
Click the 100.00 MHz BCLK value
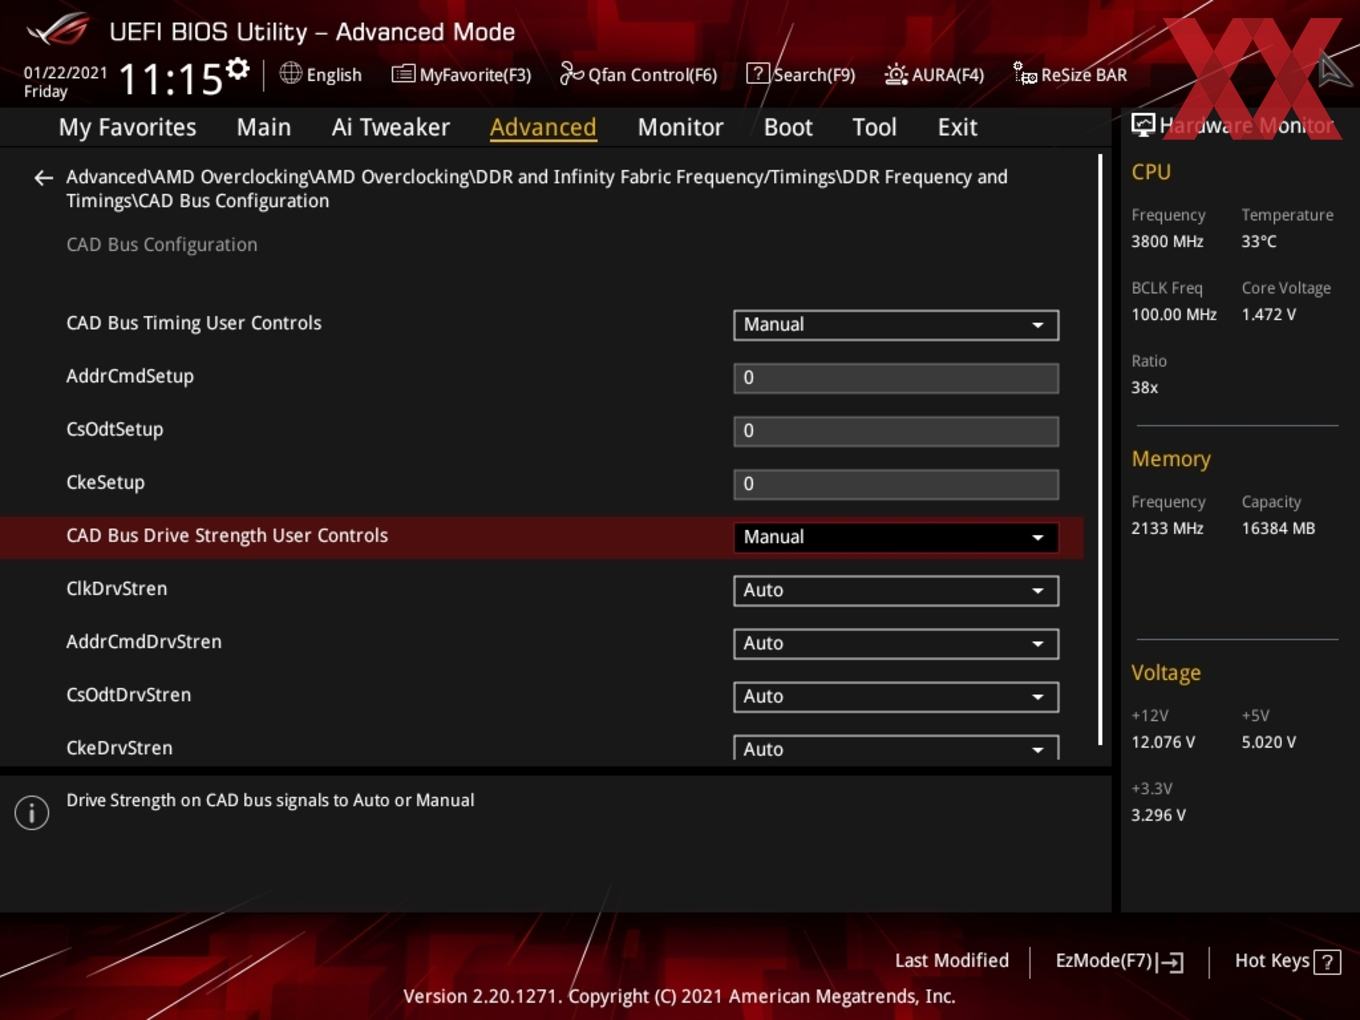pyautogui.click(x=1174, y=314)
